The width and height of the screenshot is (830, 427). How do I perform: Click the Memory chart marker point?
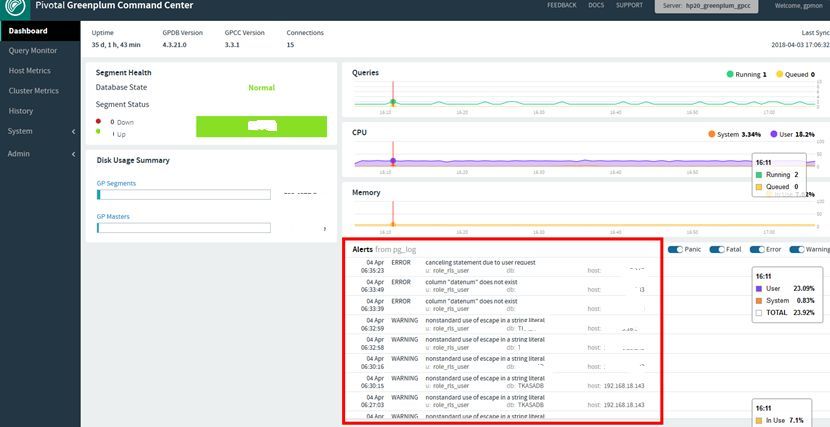[x=393, y=224]
